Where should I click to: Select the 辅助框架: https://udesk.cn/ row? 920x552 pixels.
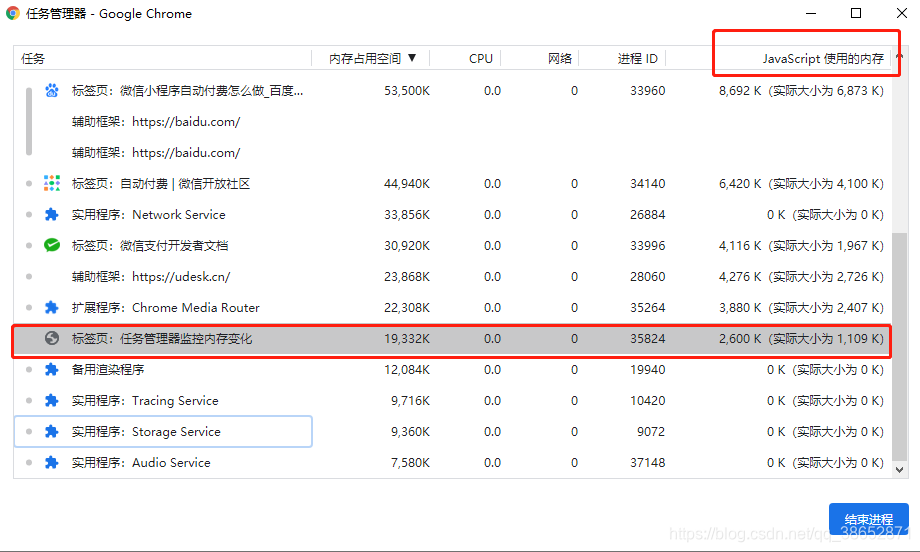pyautogui.click(x=452, y=276)
